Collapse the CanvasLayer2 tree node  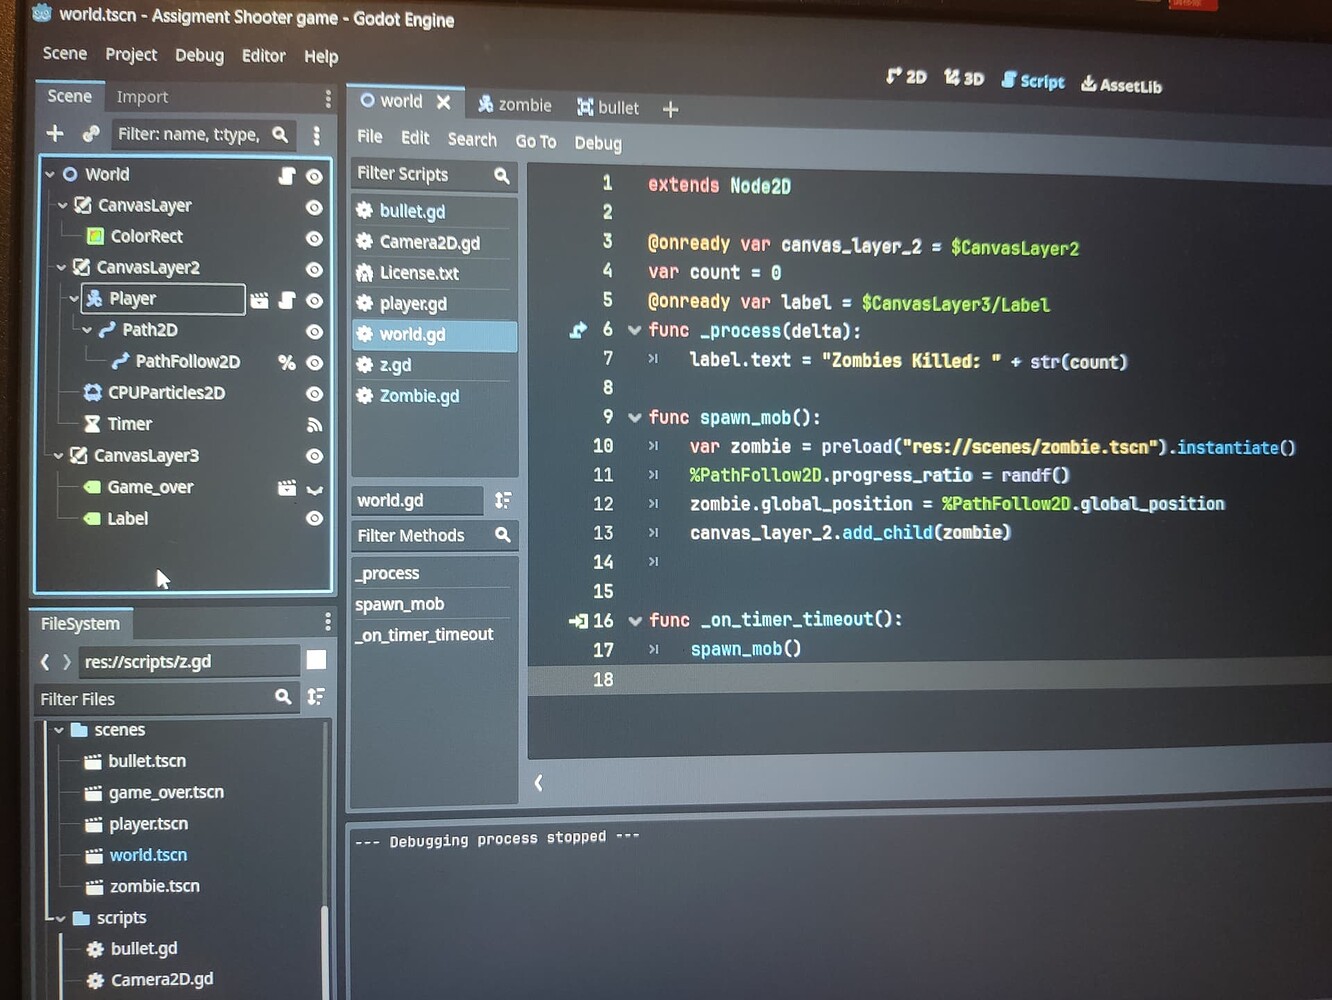pos(61,268)
